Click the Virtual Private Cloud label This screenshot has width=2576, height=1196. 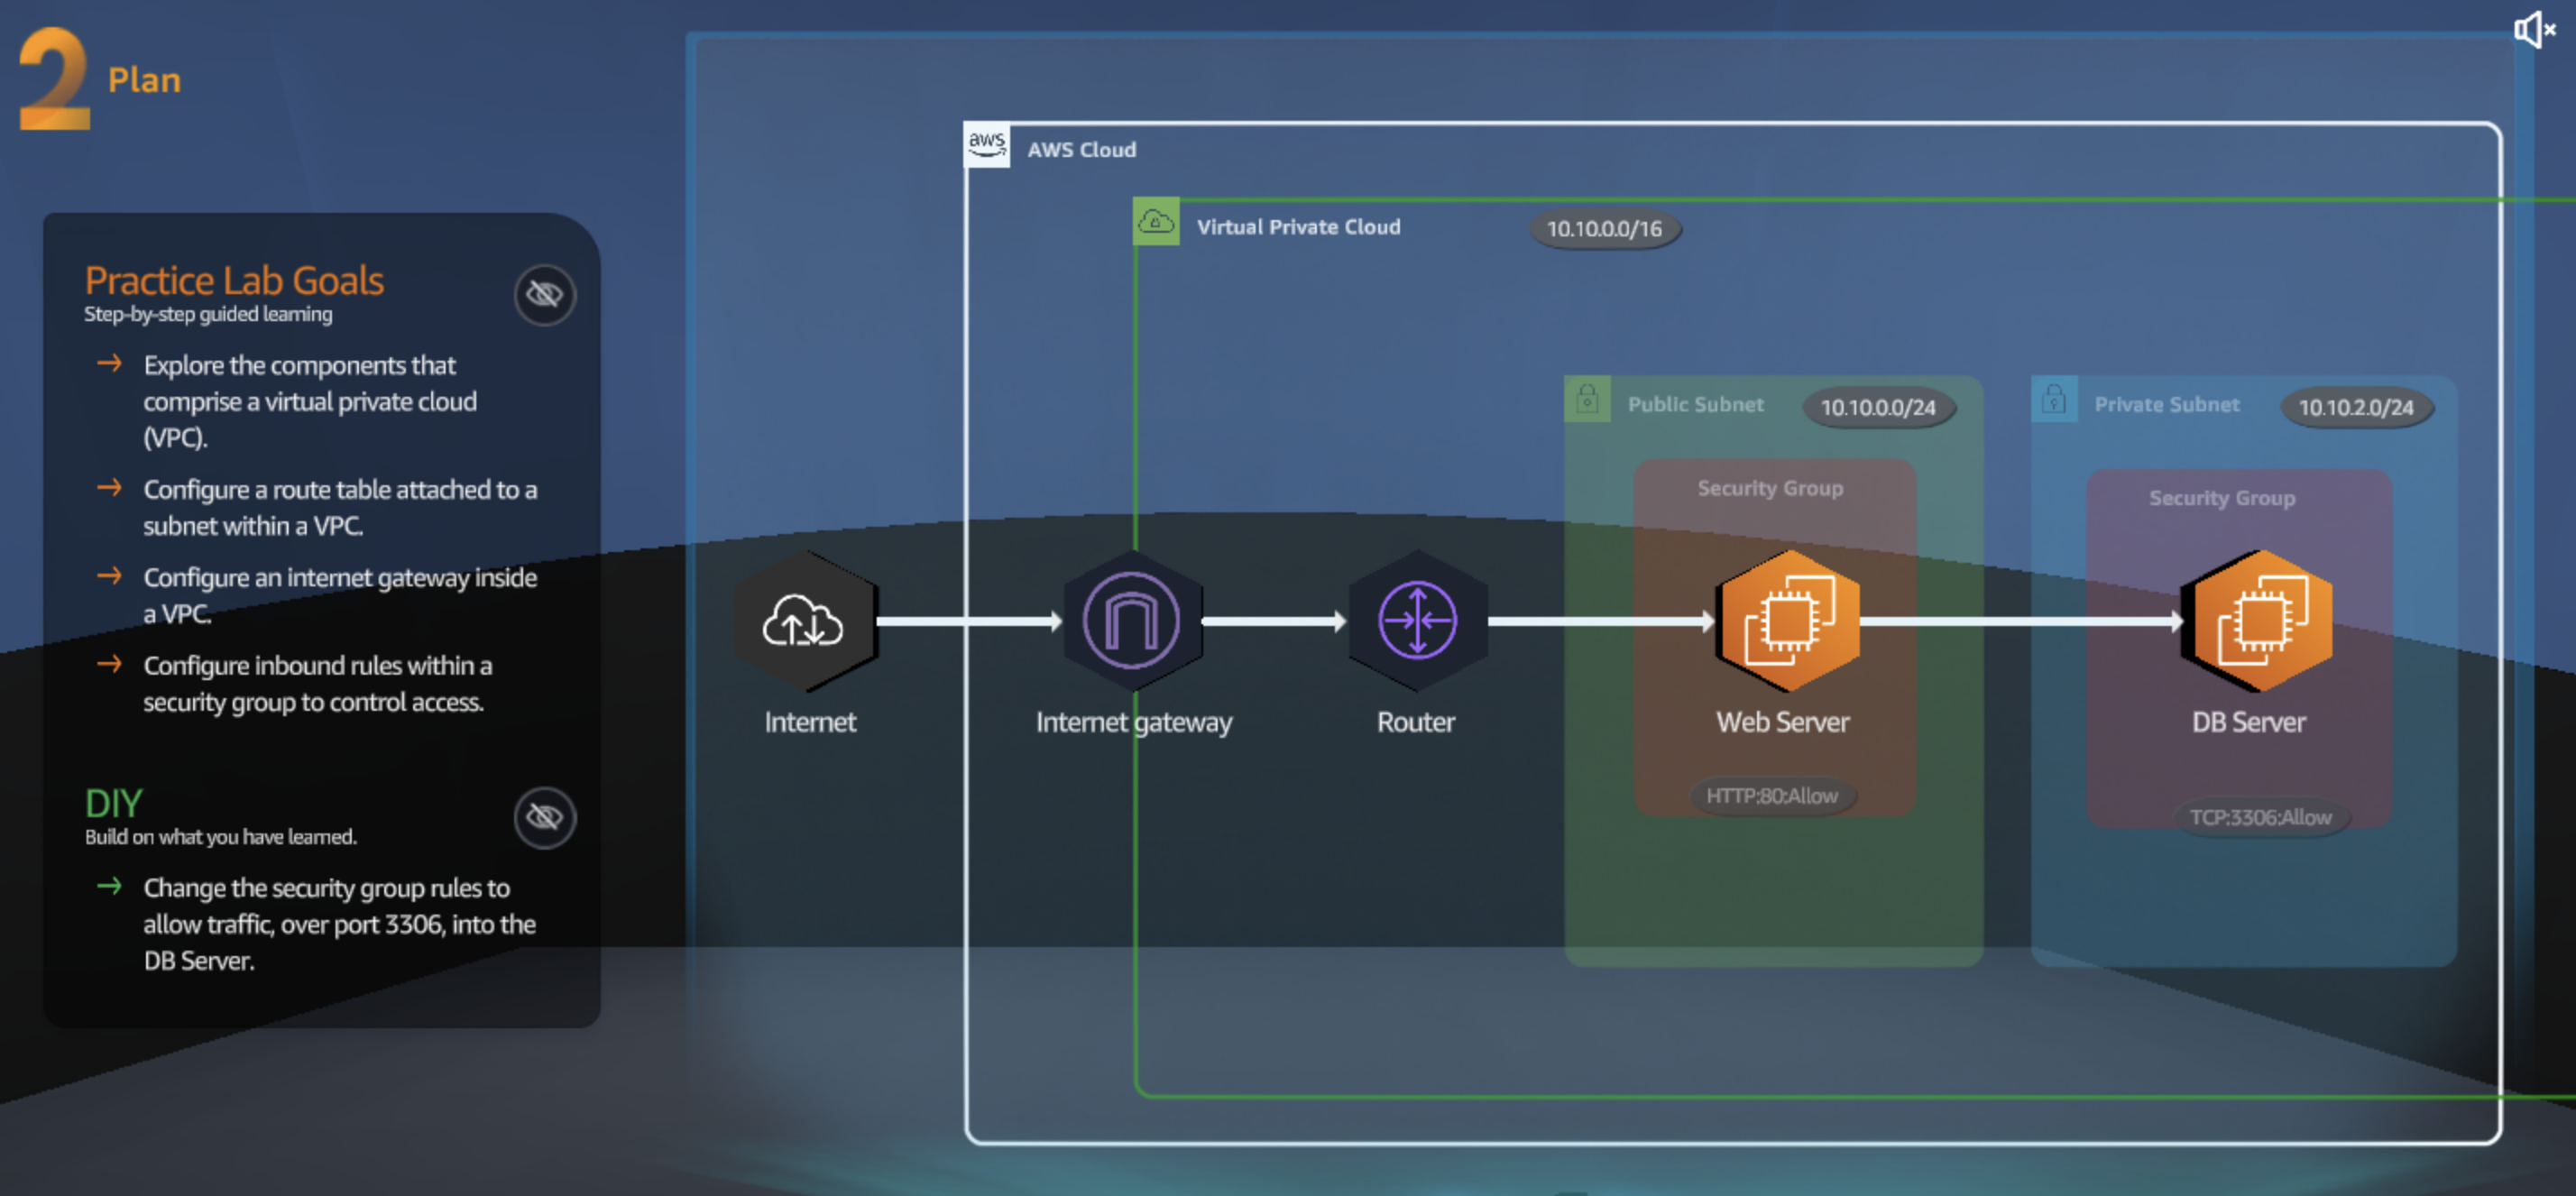1299,227
